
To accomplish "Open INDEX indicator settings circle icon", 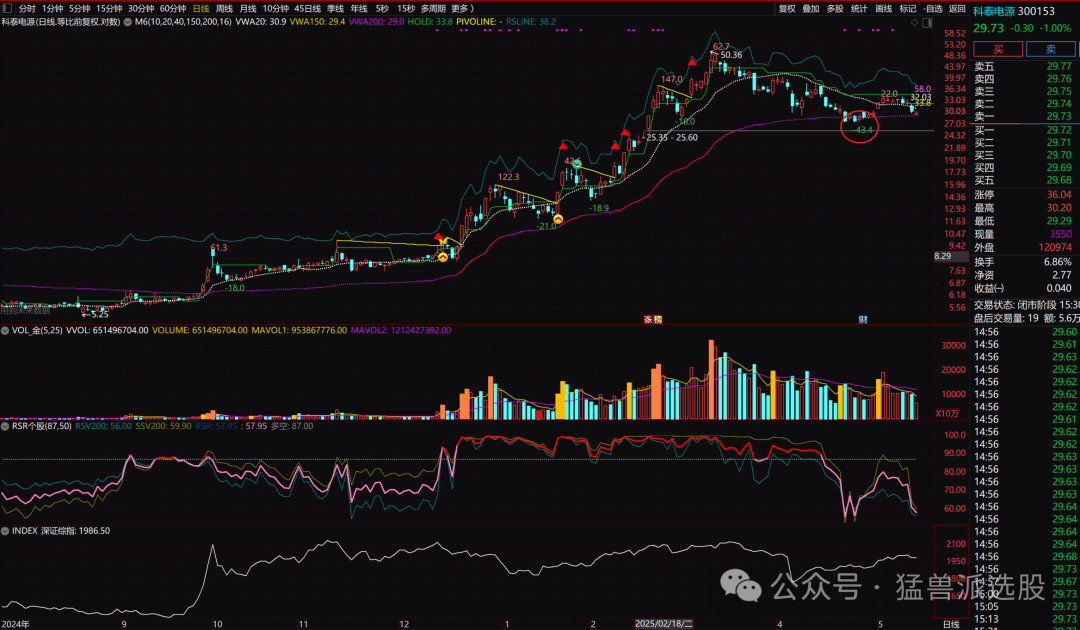I will pos(6,531).
